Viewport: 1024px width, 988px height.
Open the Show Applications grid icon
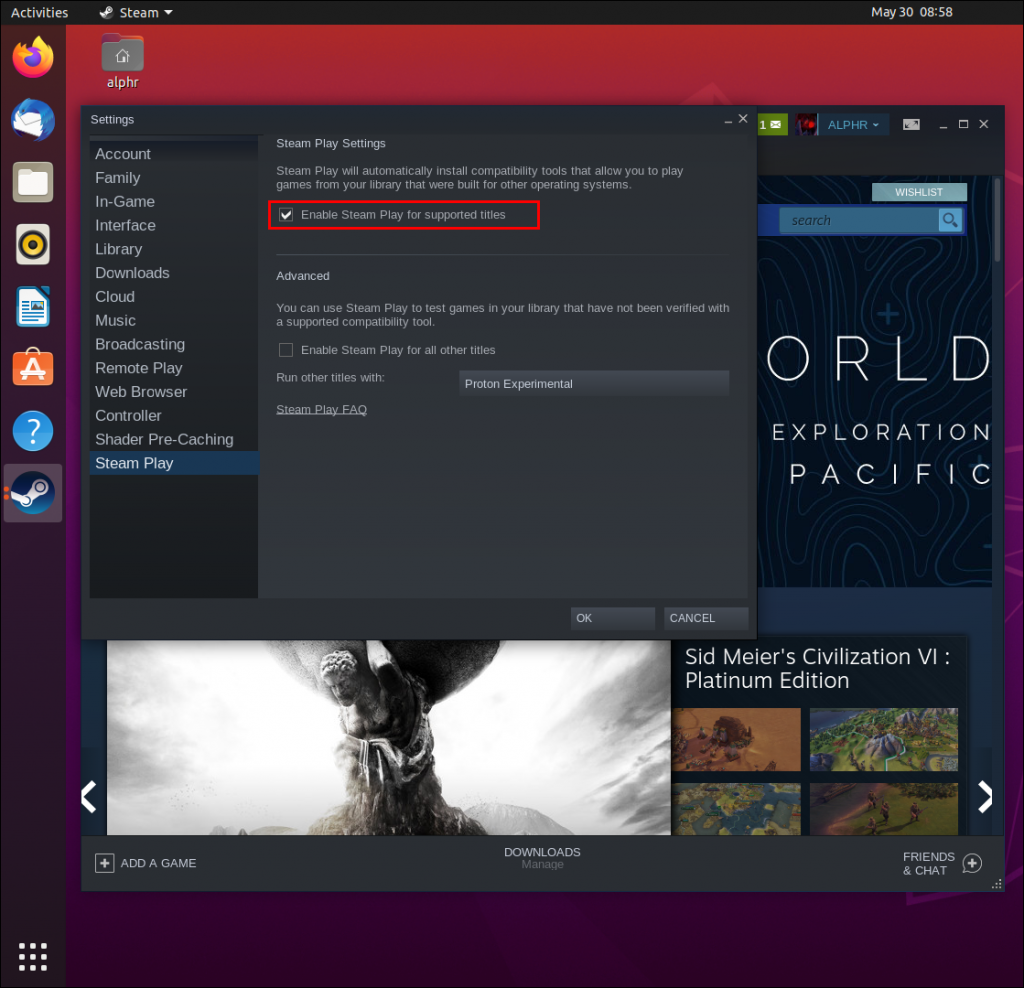tap(33, 957)
